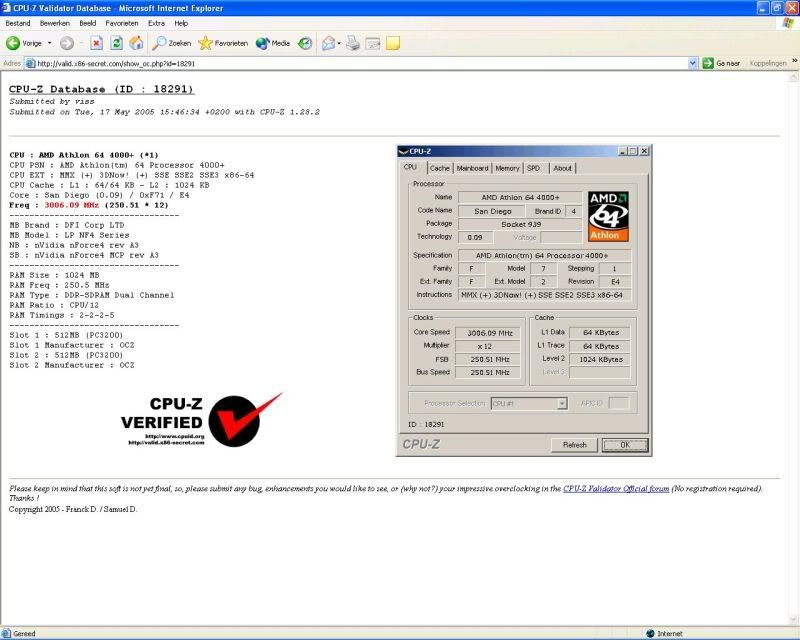Click the Stop loading icon

(96, 43)
